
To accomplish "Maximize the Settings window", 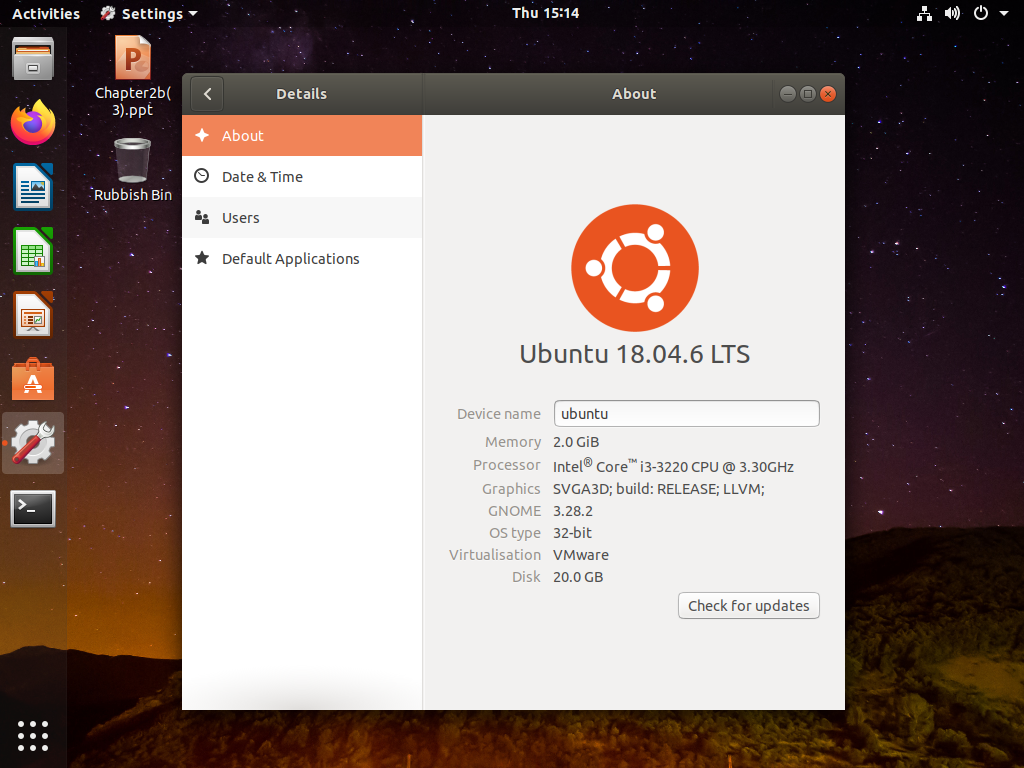I will (x=808, y=94).
